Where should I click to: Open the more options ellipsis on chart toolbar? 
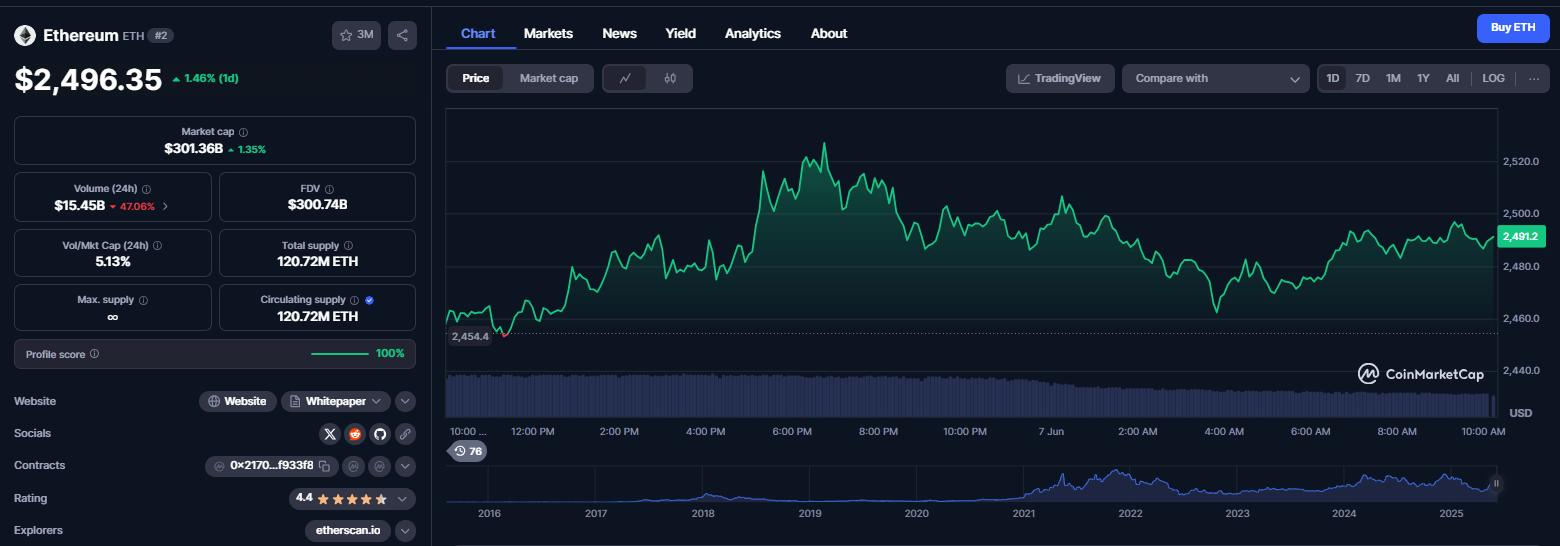coord(1534,78)
